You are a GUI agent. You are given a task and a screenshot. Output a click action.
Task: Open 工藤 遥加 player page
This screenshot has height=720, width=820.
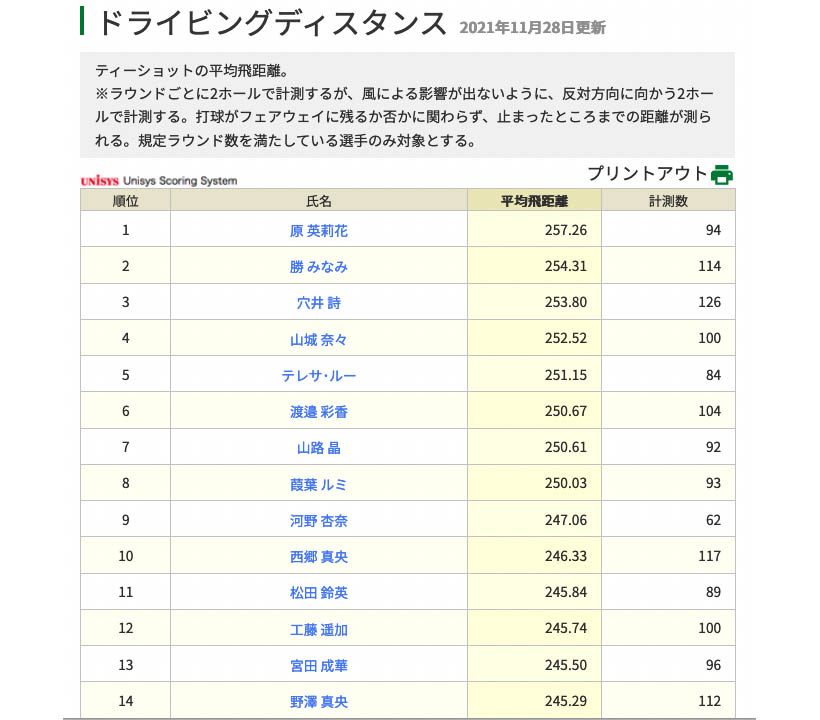pyautogui.click(x=319, y=629)
